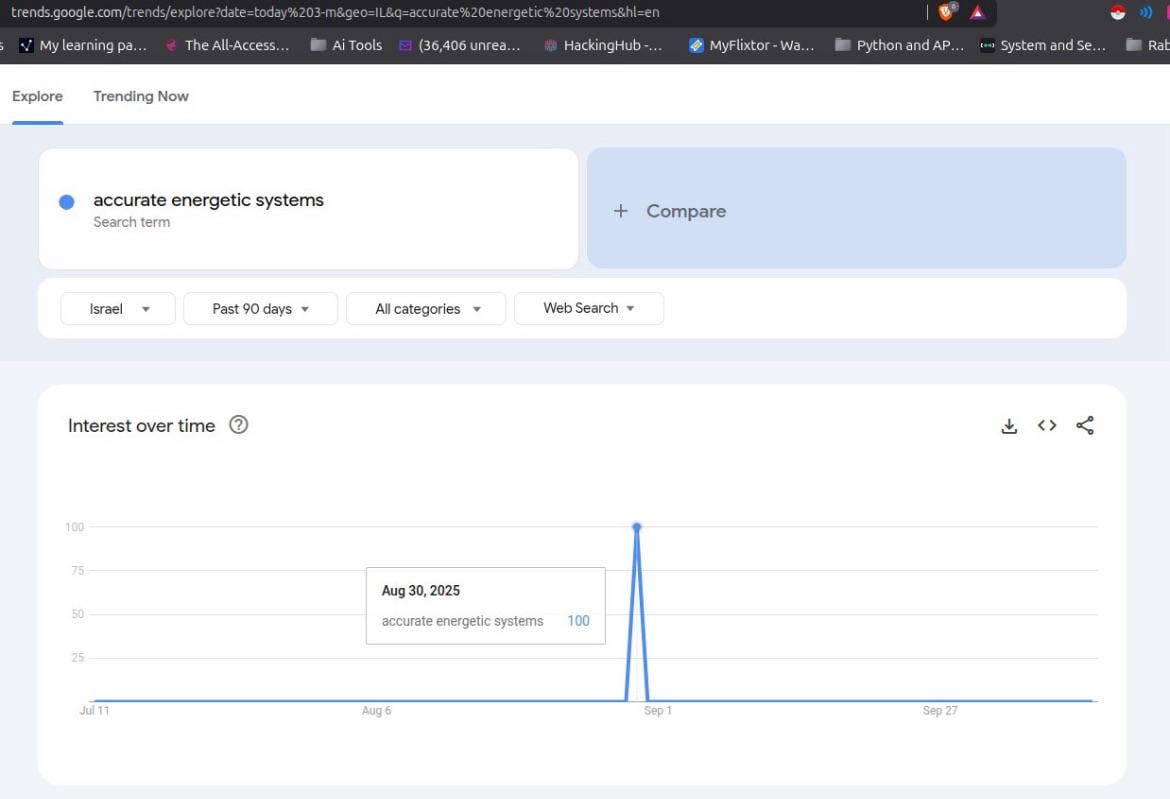
Task: Click the Pokeball extension icon
Action: click(x=1118, y=12)
